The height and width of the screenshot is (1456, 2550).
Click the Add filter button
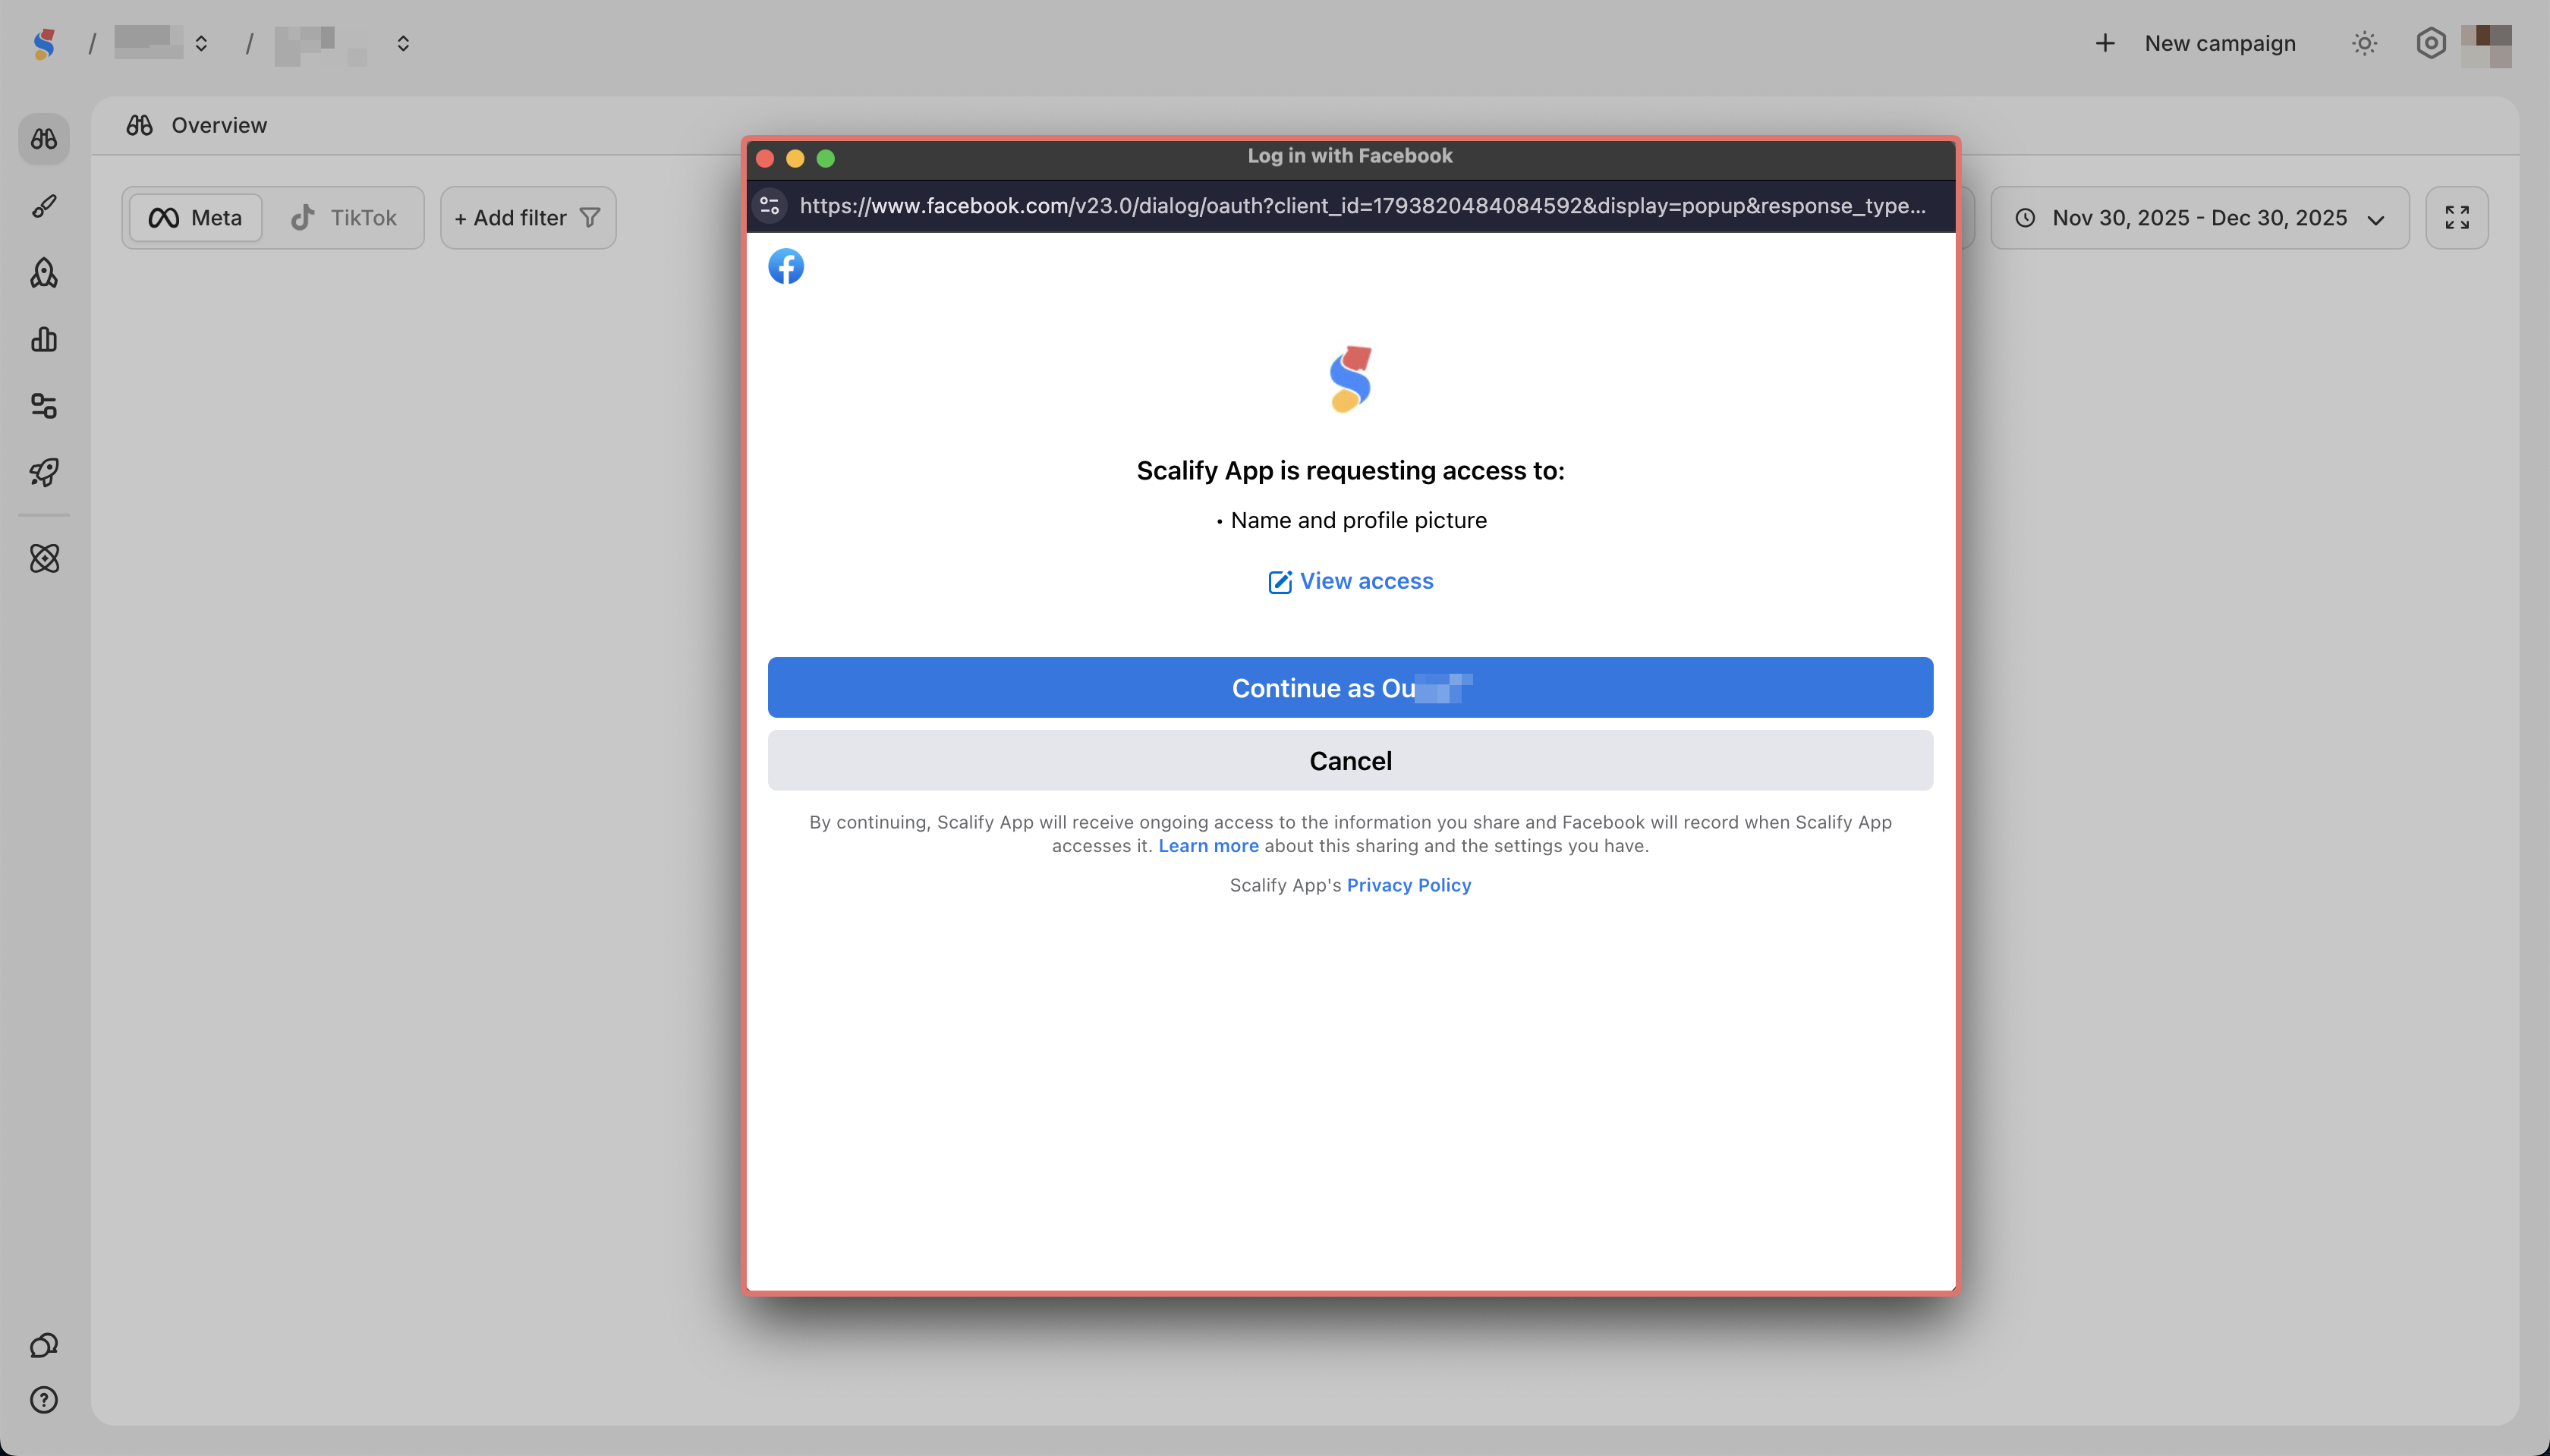click(x=527, y=218)
